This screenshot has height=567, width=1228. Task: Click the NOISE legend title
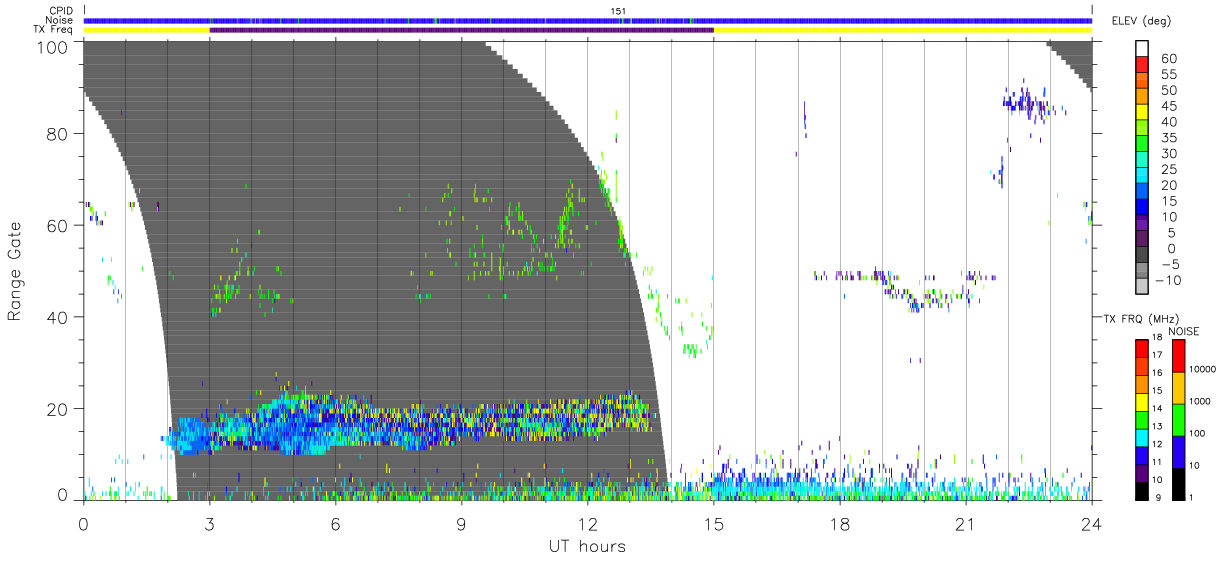[1184, 331]
